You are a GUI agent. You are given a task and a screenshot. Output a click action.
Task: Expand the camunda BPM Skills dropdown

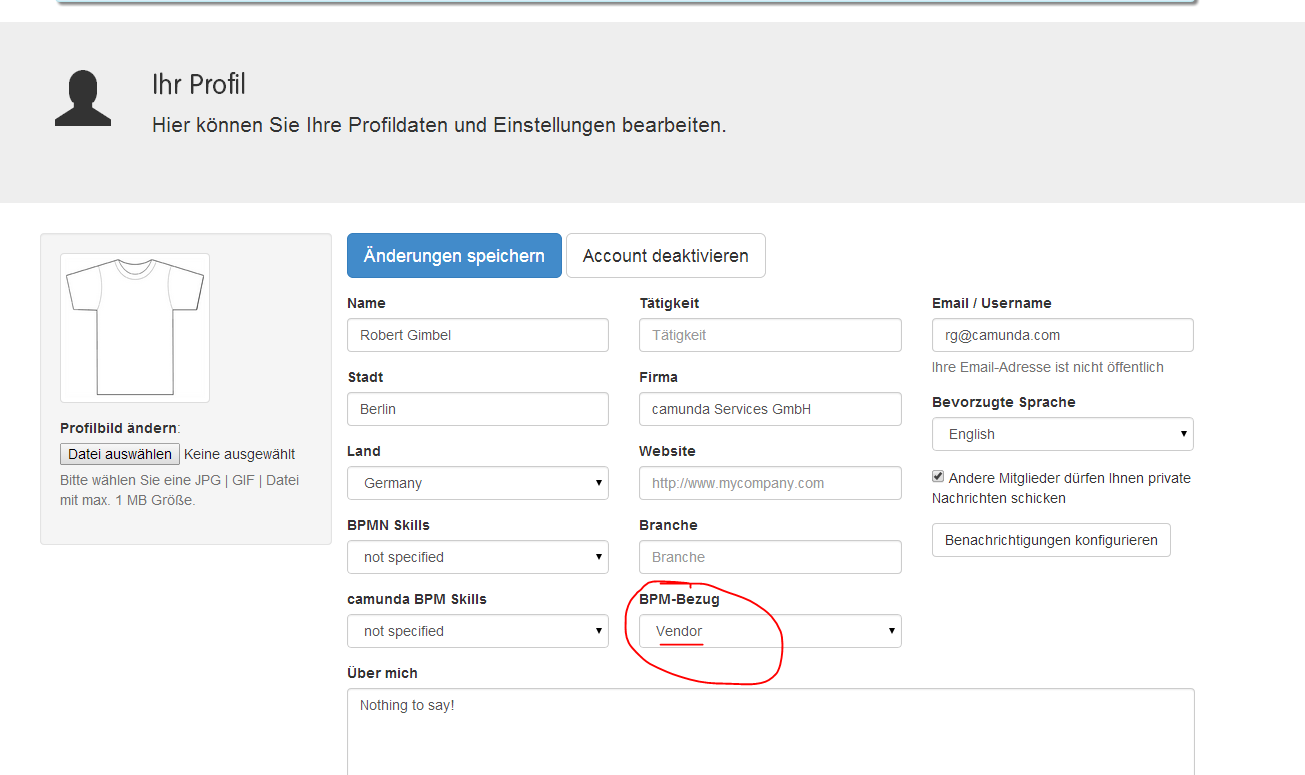tap(478, 631)
